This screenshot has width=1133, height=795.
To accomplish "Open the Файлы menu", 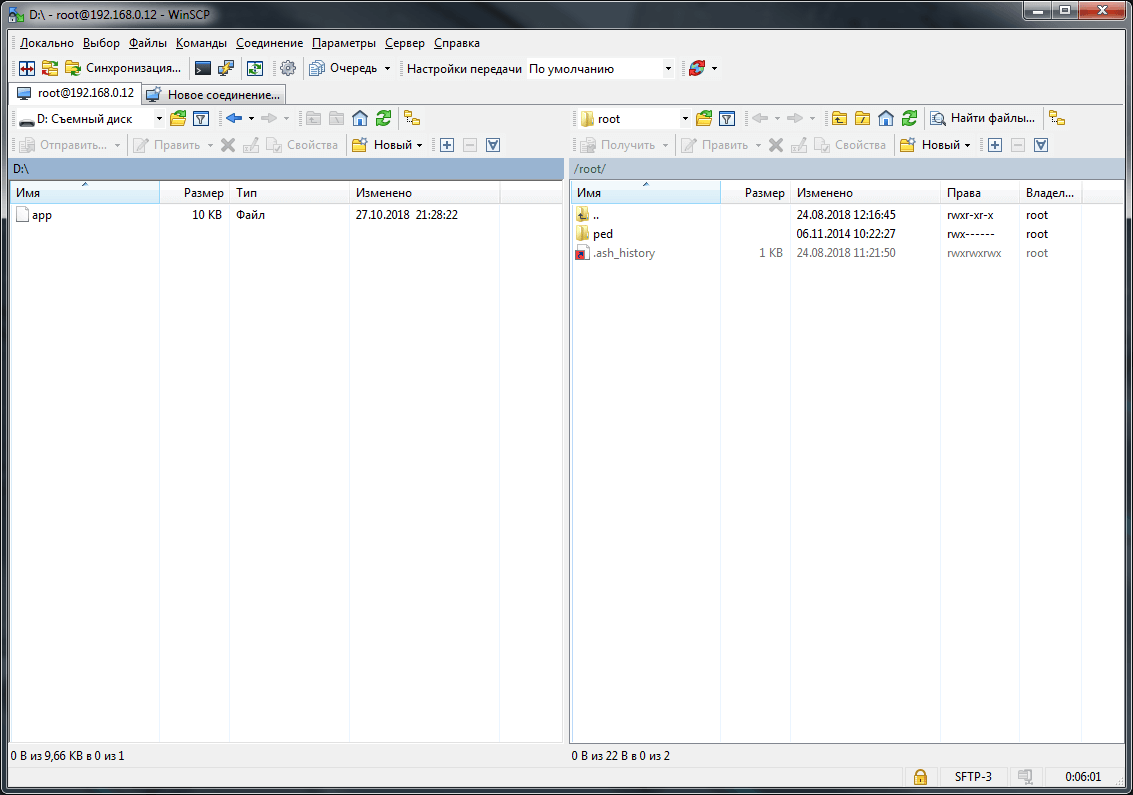I will [x=147, y=43].
